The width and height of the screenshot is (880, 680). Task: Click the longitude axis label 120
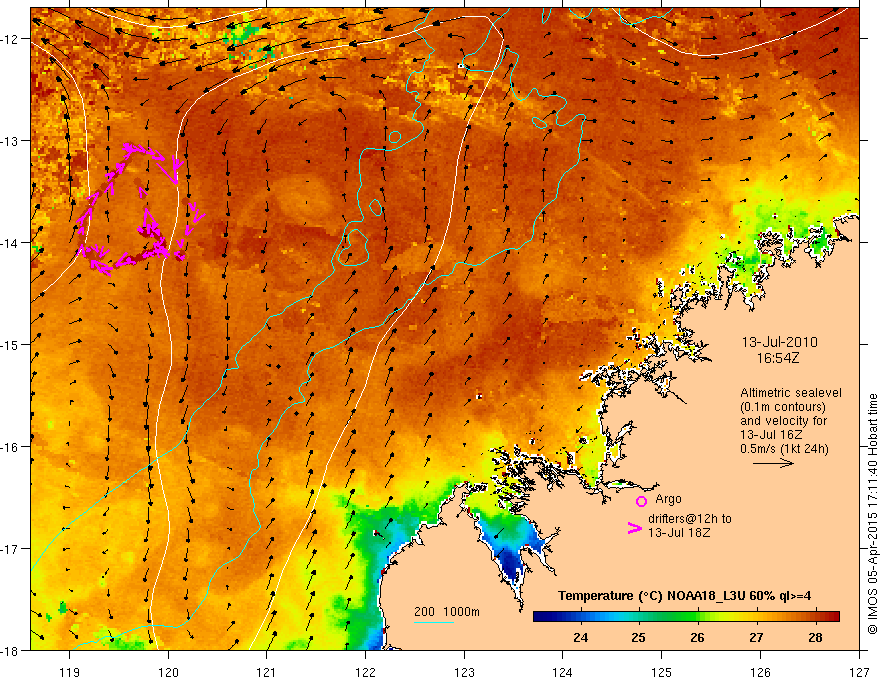[168, 672]
